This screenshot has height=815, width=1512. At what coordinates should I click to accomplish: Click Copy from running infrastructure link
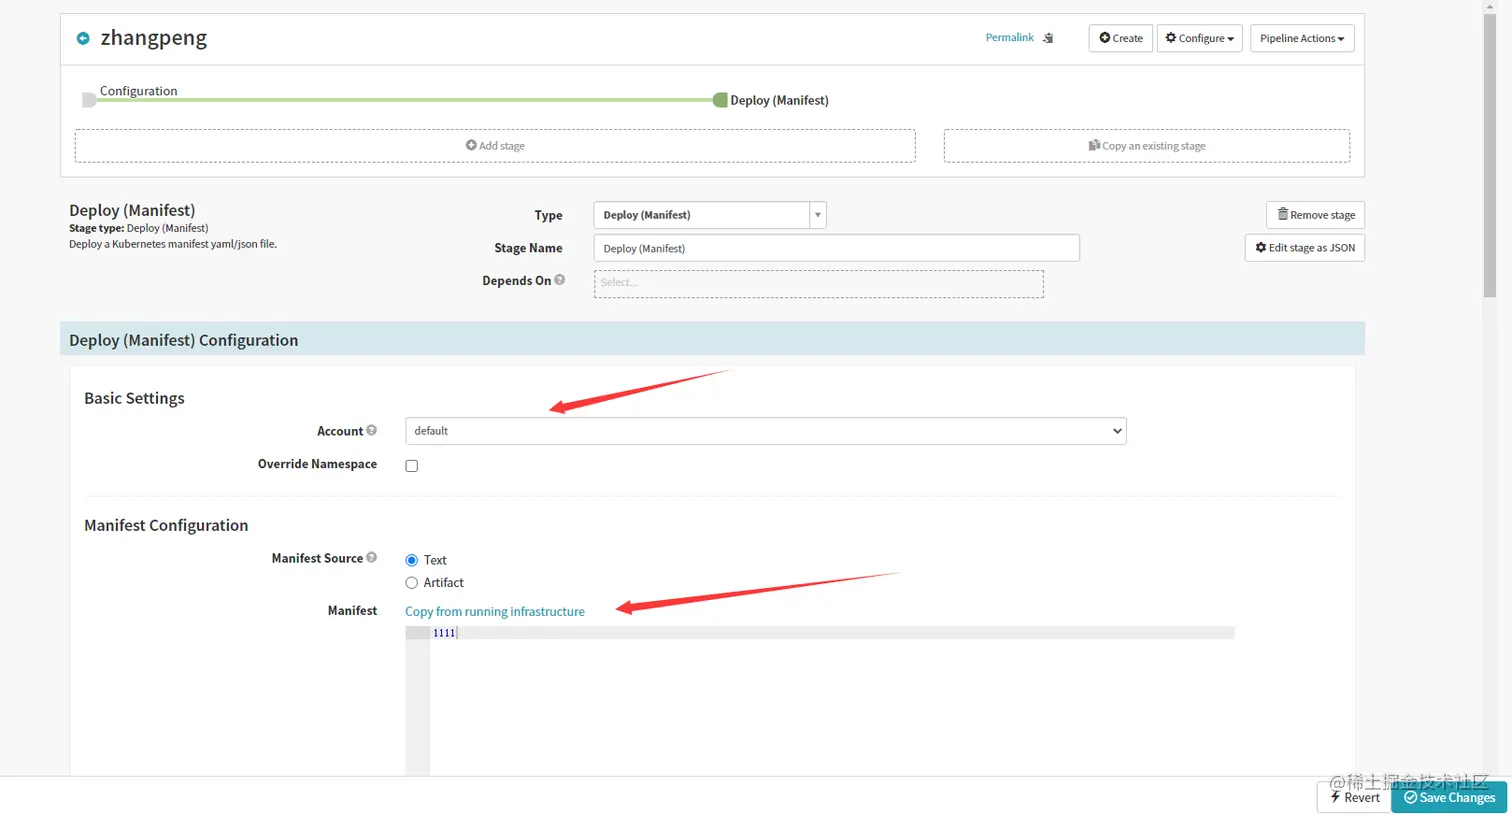tap(495, 611)
